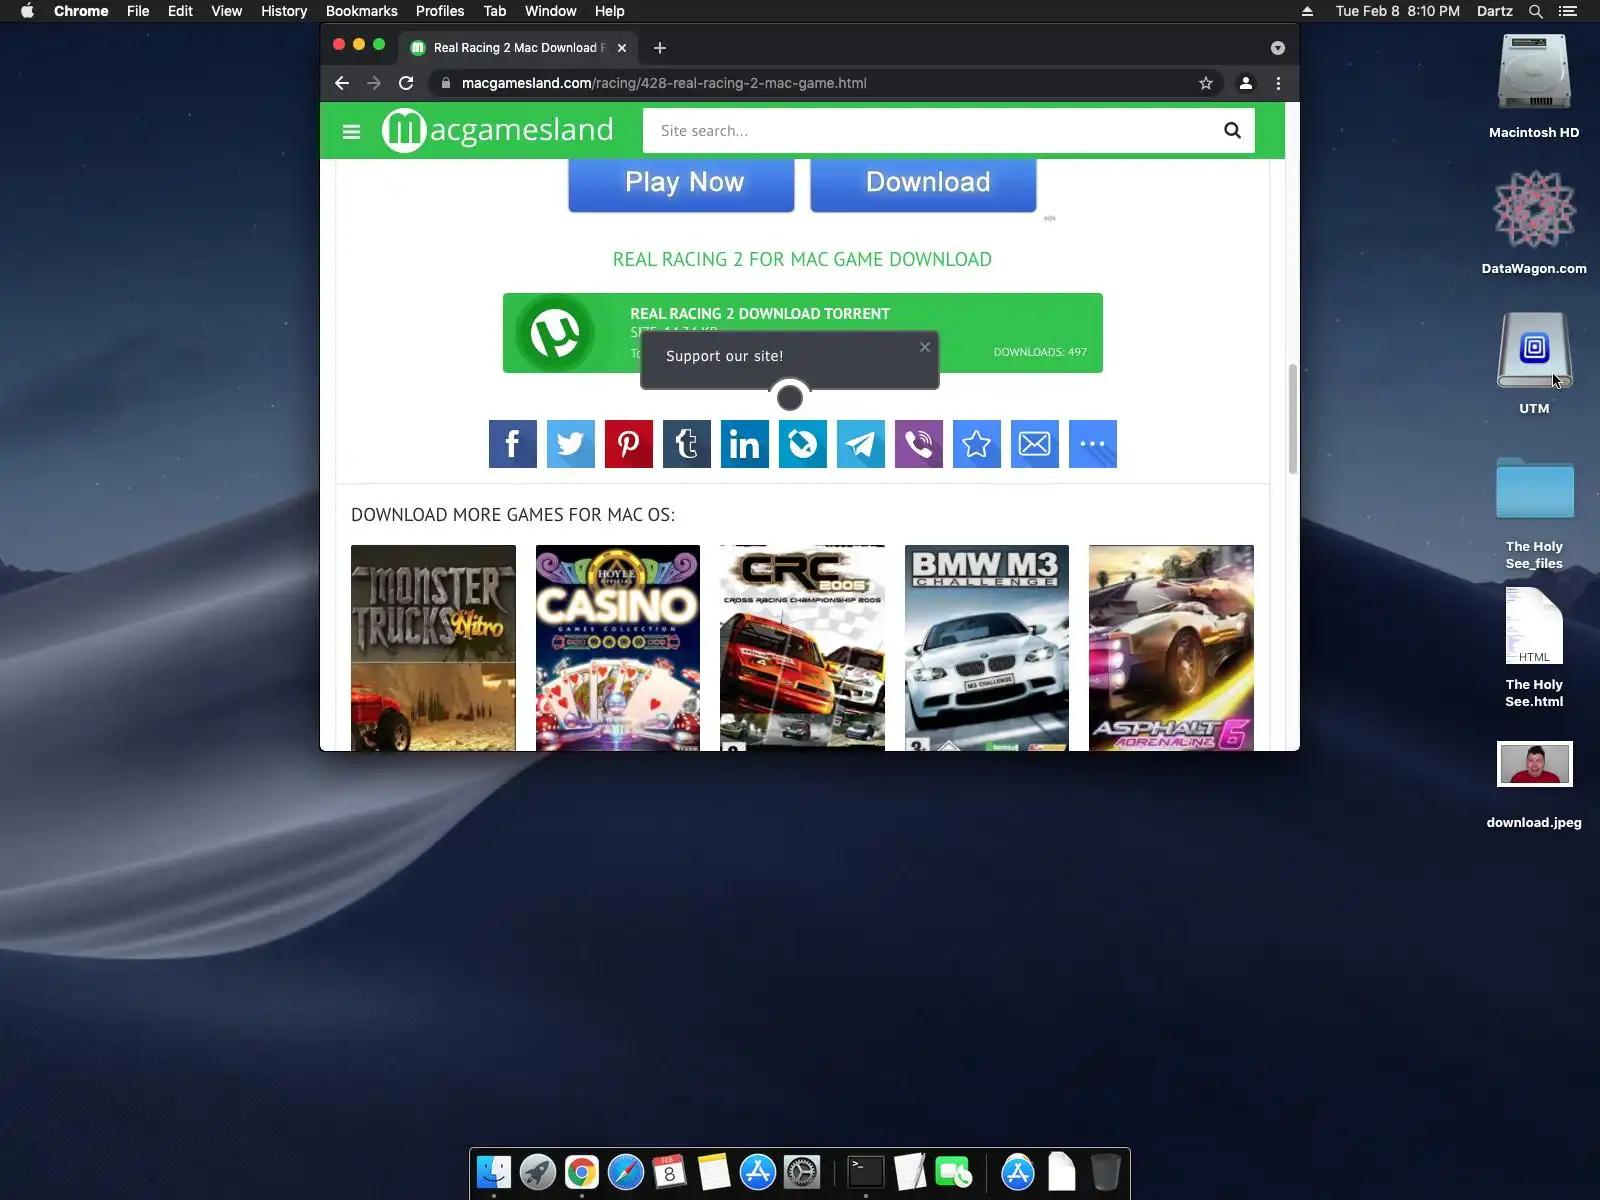Open the Edit menu
The image size is (1600, 1200).
click(x=180, y=11)
